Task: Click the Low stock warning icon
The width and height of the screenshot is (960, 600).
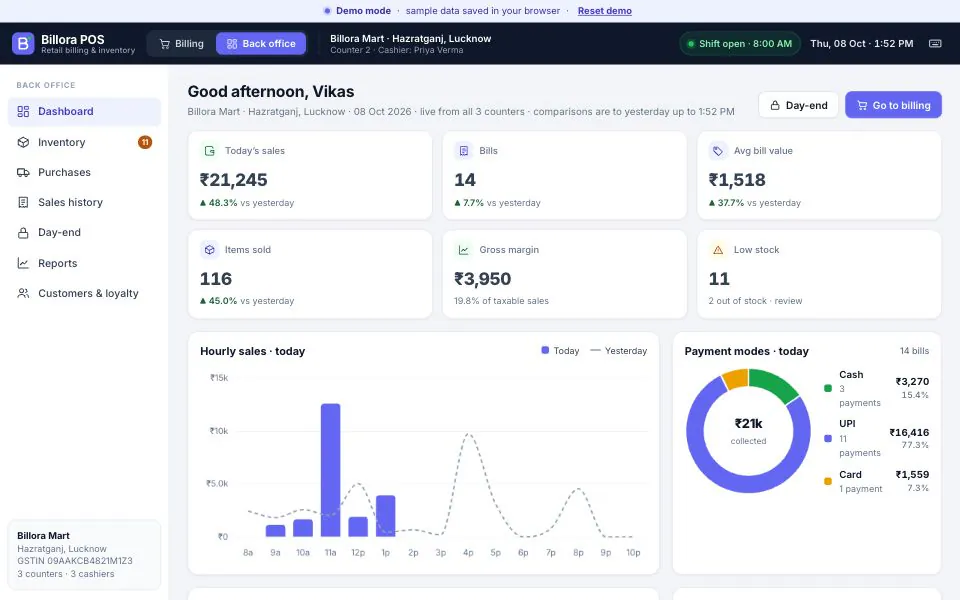Action: (718, 250)
